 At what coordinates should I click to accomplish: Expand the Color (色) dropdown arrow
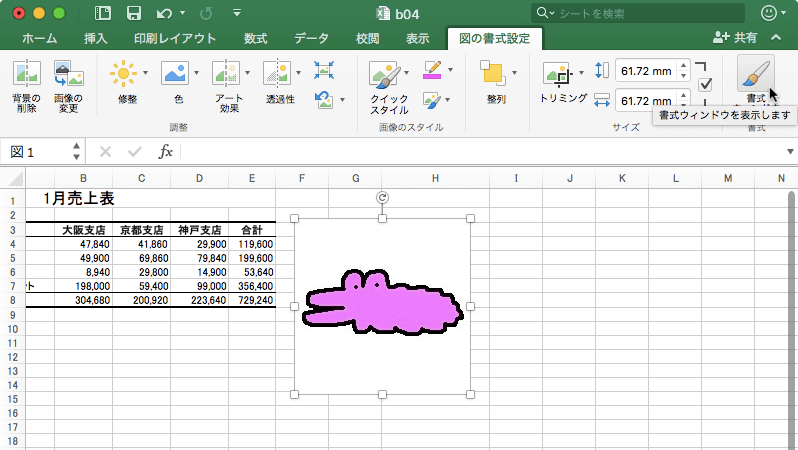tap(196, 73)
